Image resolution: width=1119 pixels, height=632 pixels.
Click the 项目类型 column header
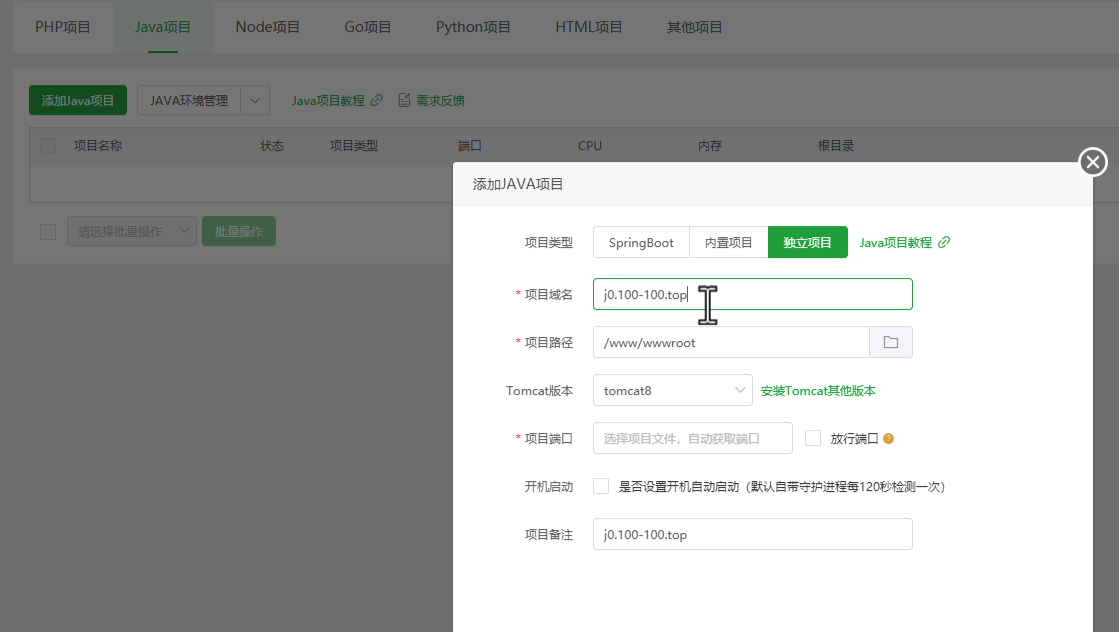point(354,146)
